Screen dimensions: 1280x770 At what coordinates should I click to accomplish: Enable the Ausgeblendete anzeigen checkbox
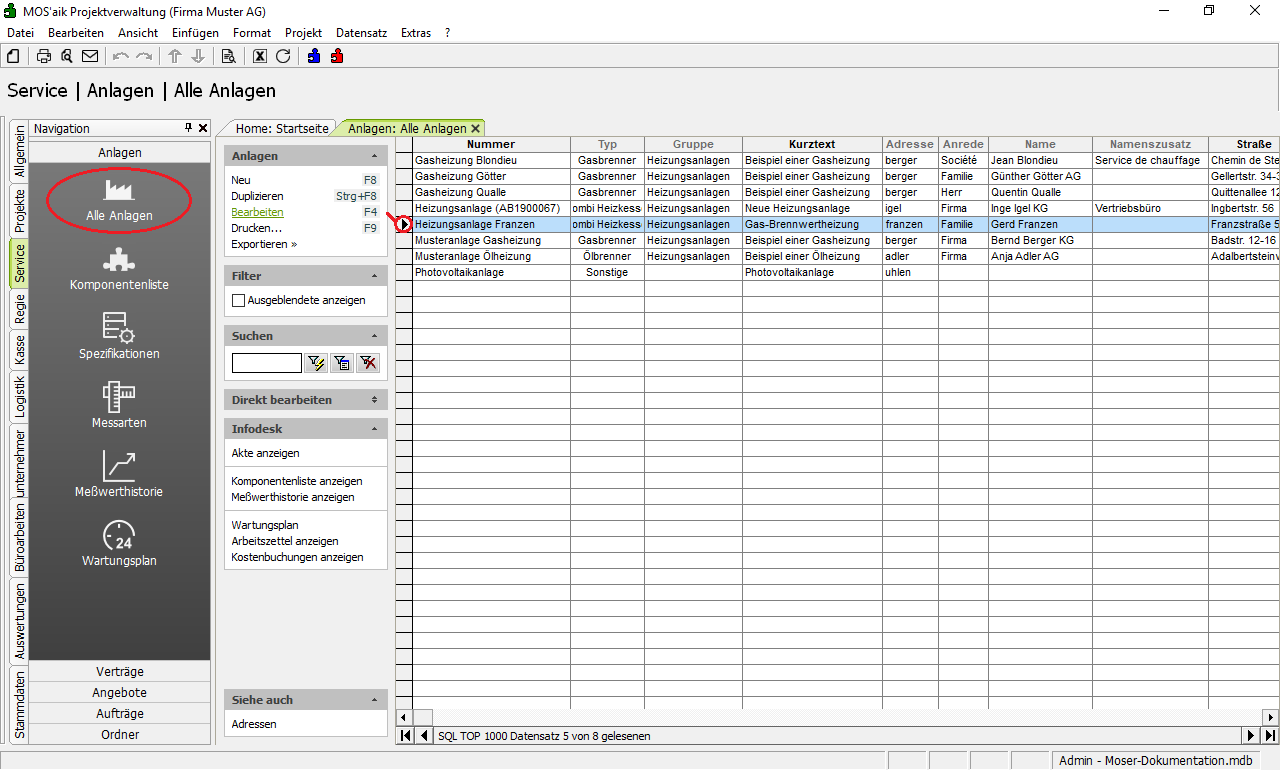(239, 300)
